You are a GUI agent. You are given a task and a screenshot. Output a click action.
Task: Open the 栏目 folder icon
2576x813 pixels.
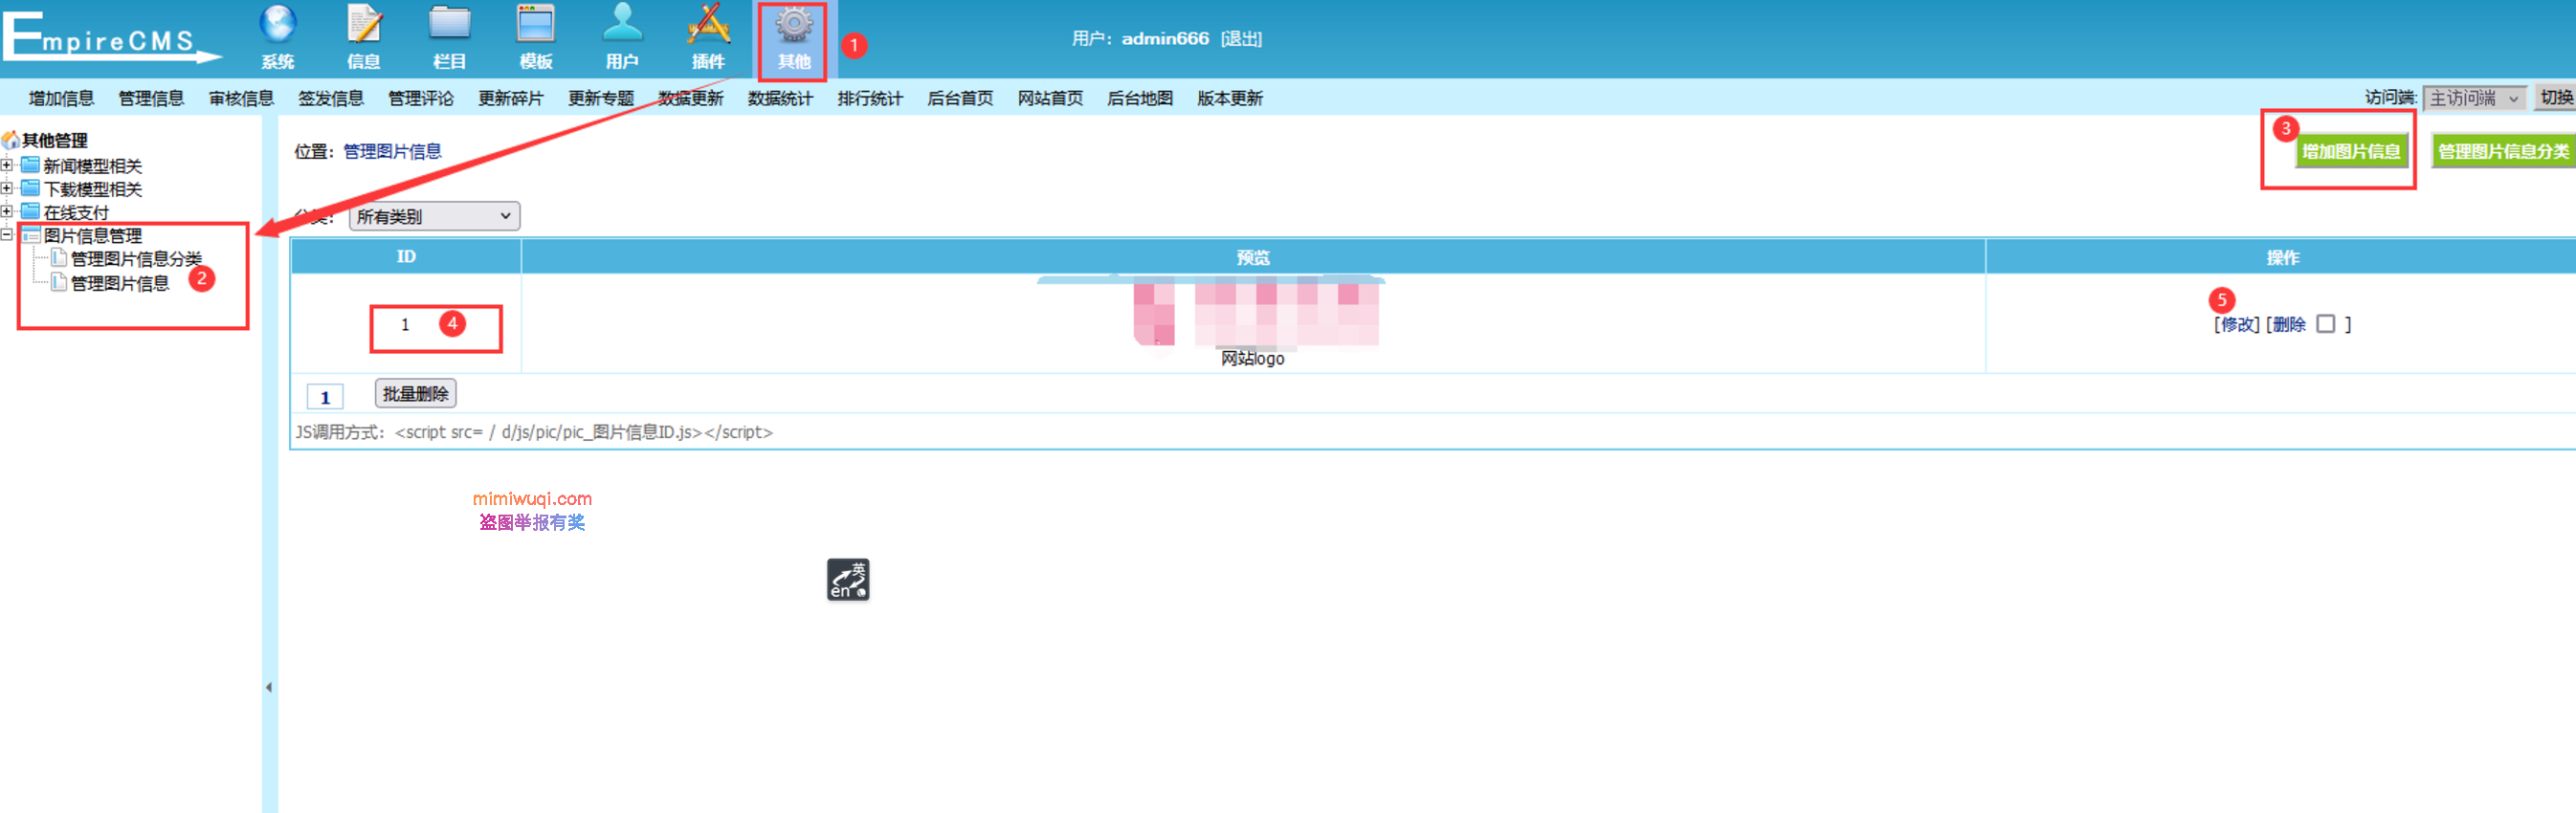point(450,24)
